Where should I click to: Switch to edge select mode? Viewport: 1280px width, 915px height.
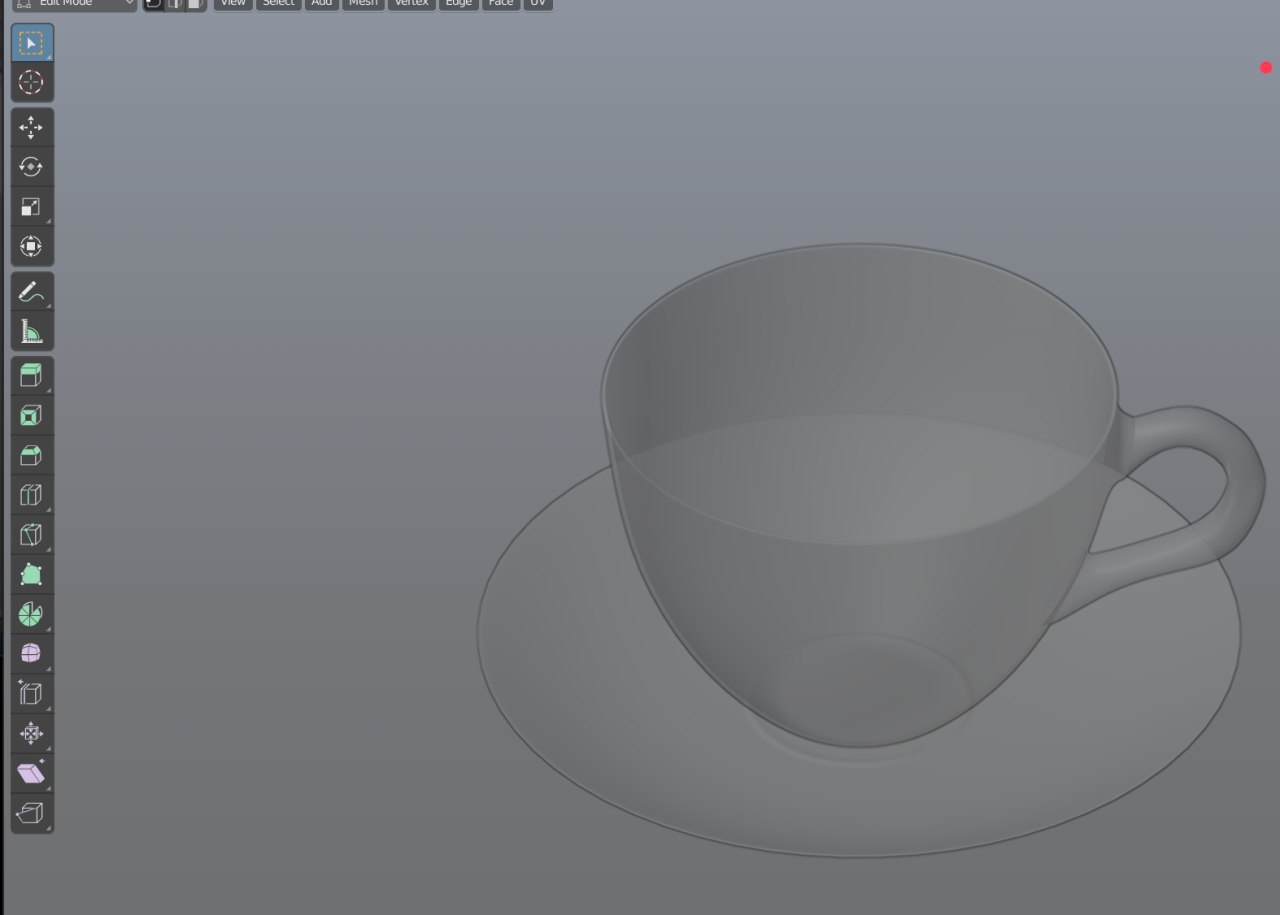click(175, 4)
